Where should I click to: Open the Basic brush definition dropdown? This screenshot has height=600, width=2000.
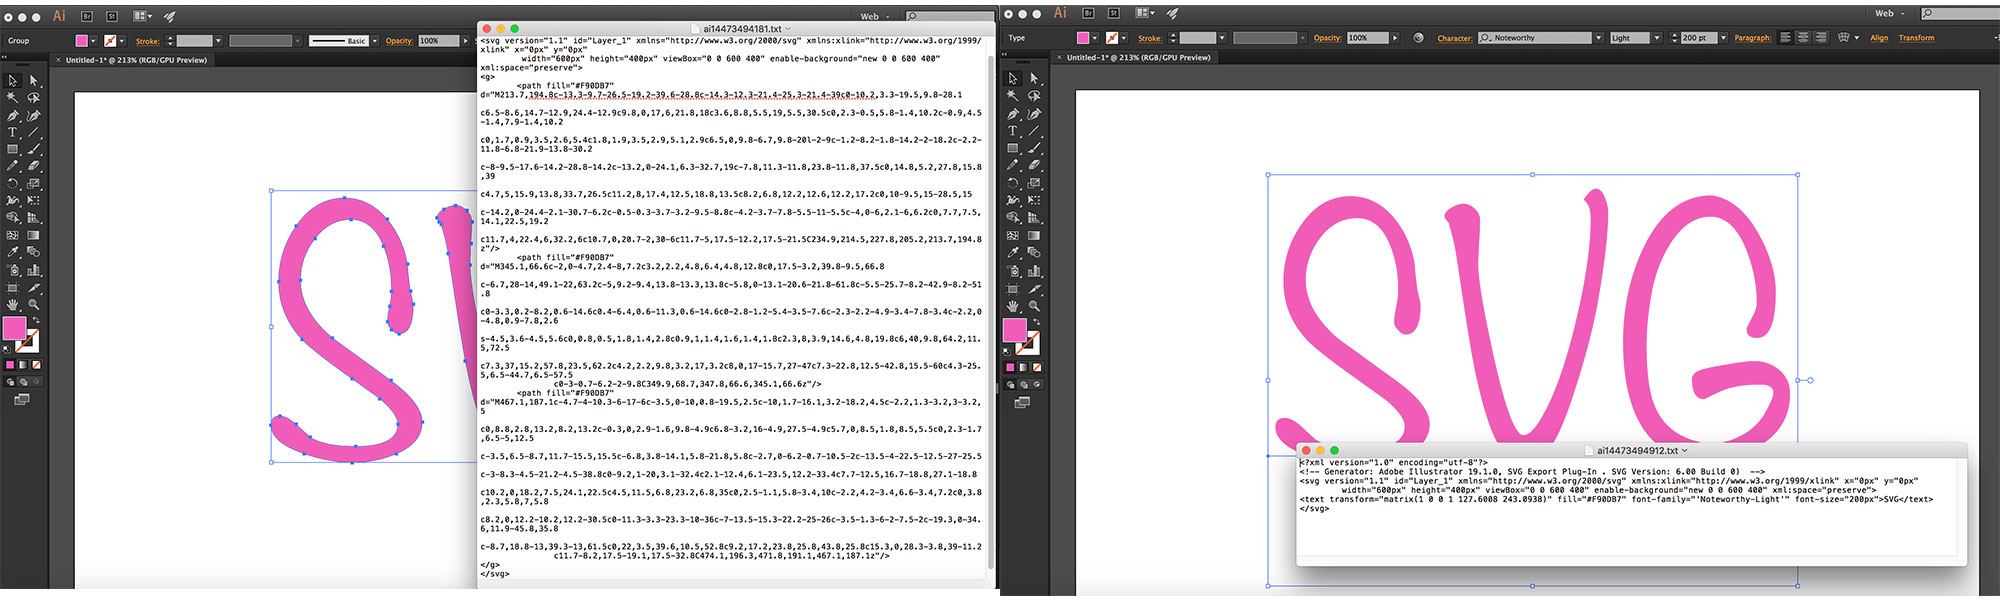click(x=375, y=41)
